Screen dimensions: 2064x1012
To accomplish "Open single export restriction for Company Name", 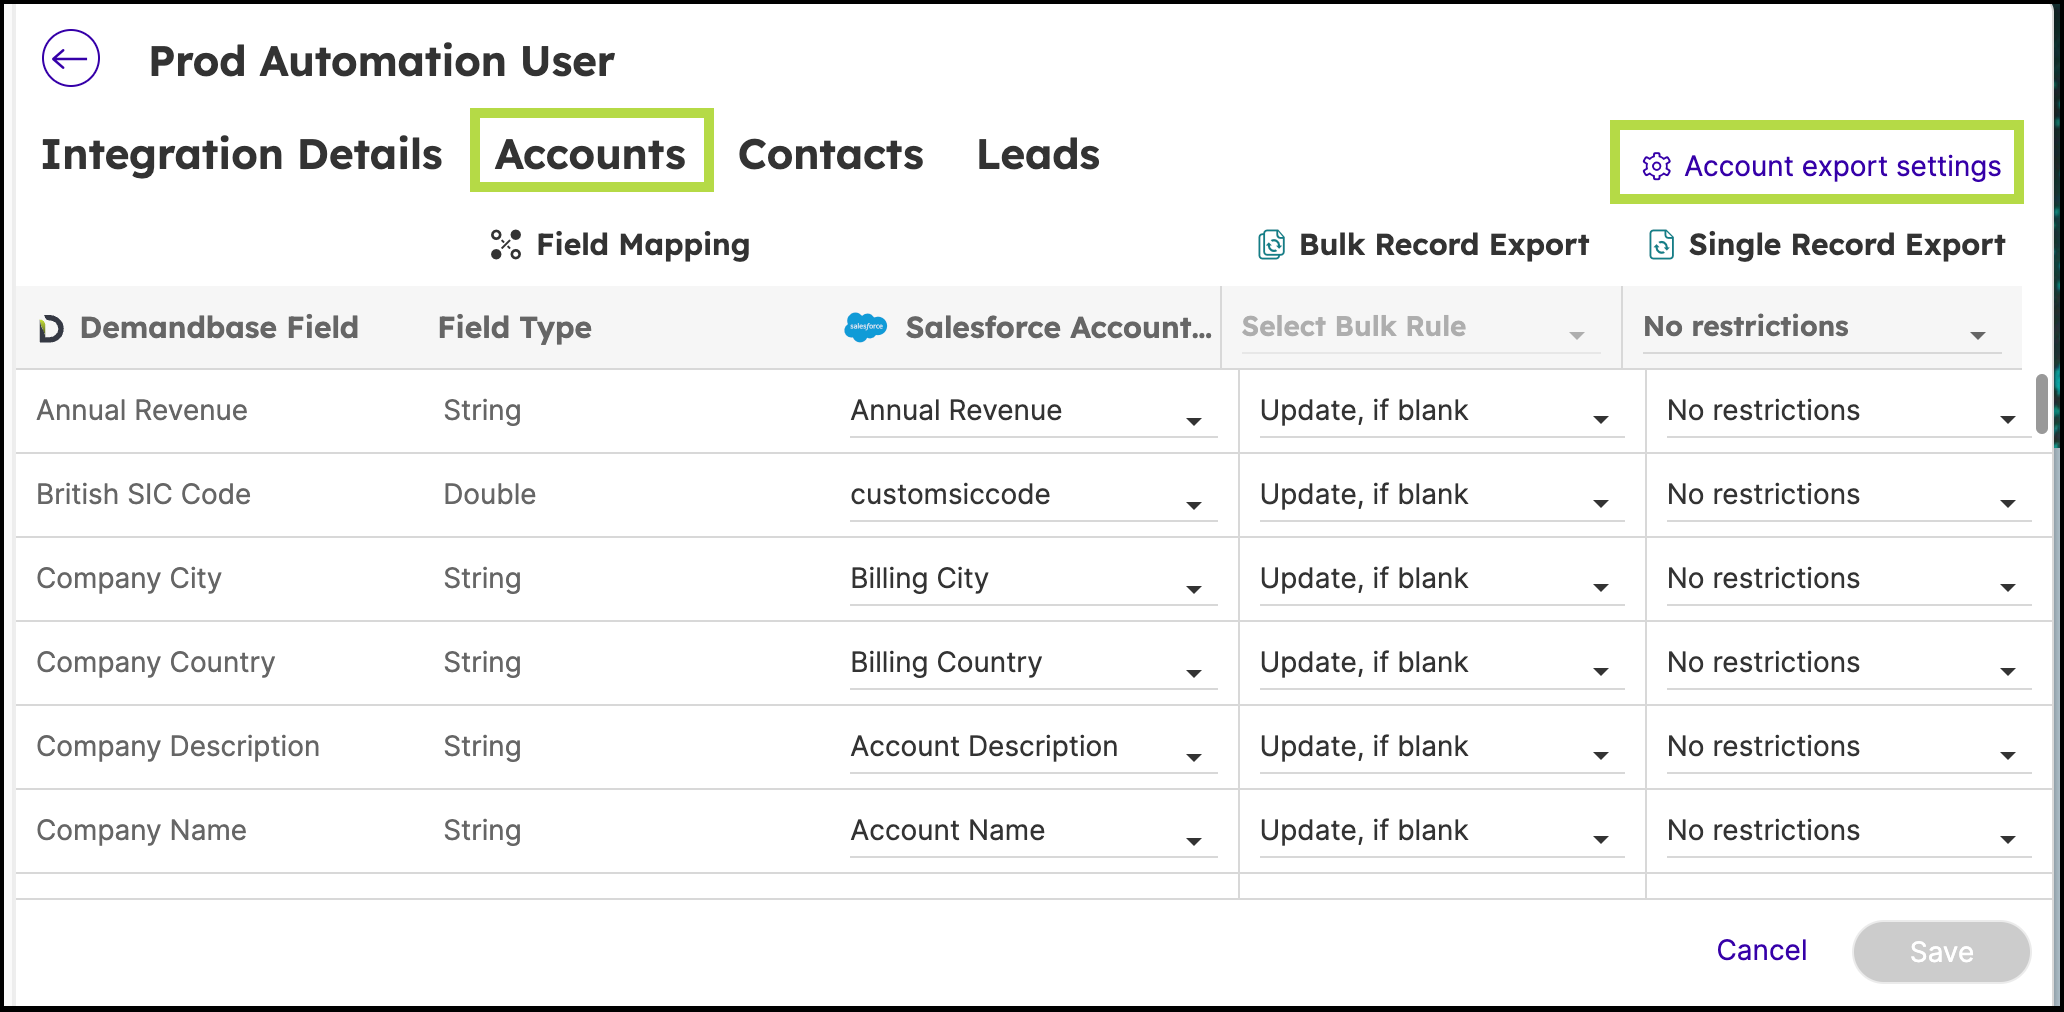I will tap(1848, 832).
